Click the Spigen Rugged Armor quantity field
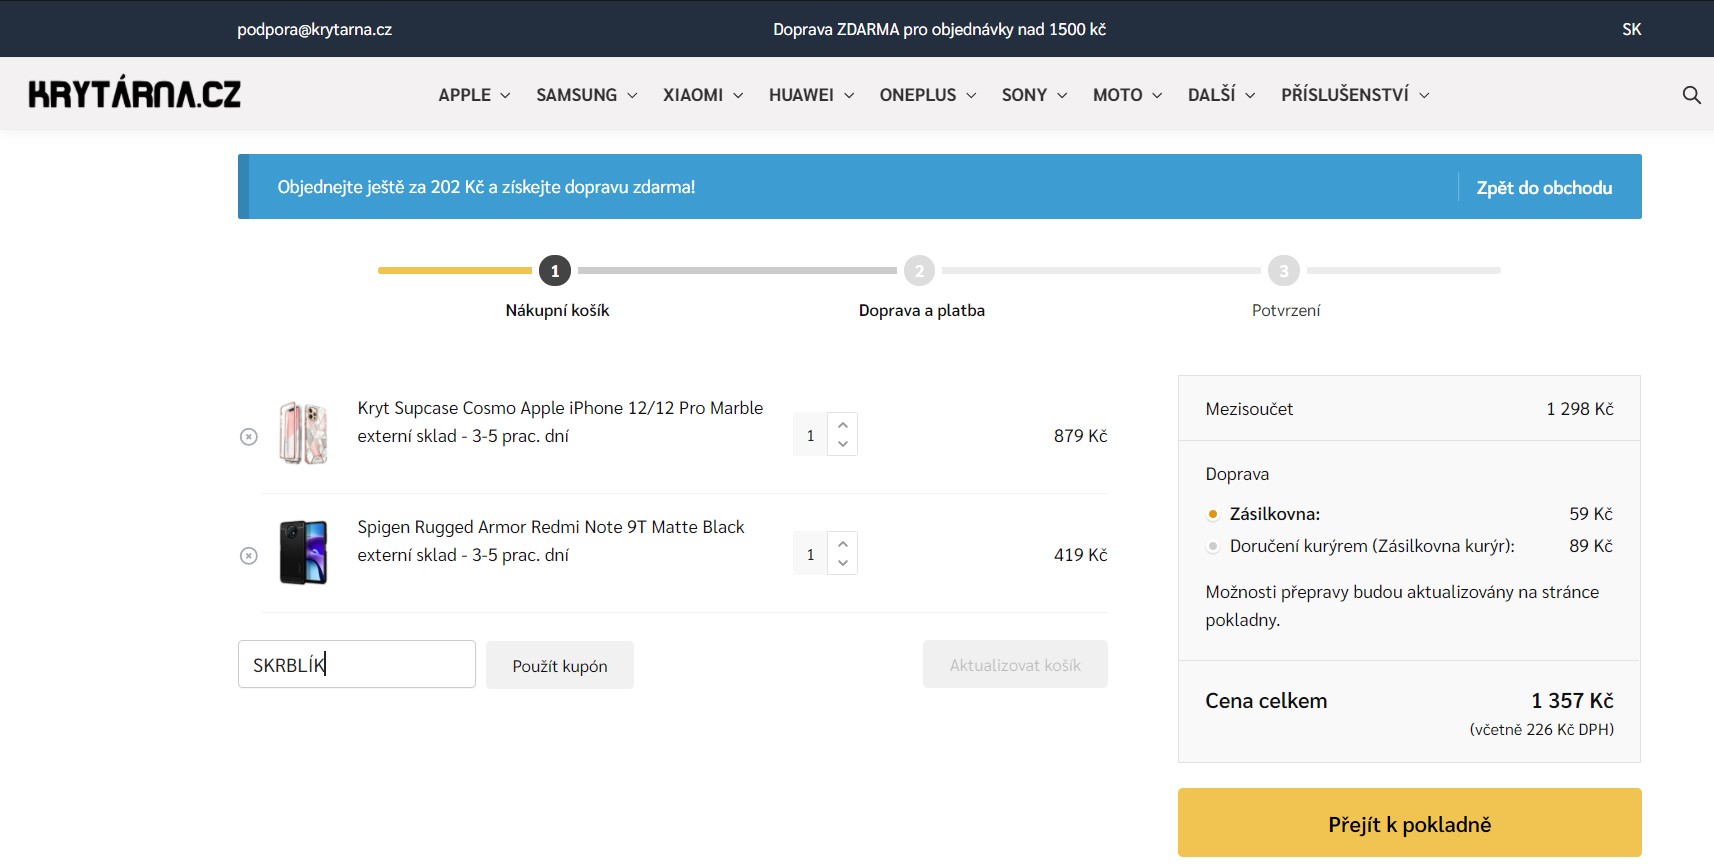The width and height of the screenshot is (1714, 864). click(810, 554)
